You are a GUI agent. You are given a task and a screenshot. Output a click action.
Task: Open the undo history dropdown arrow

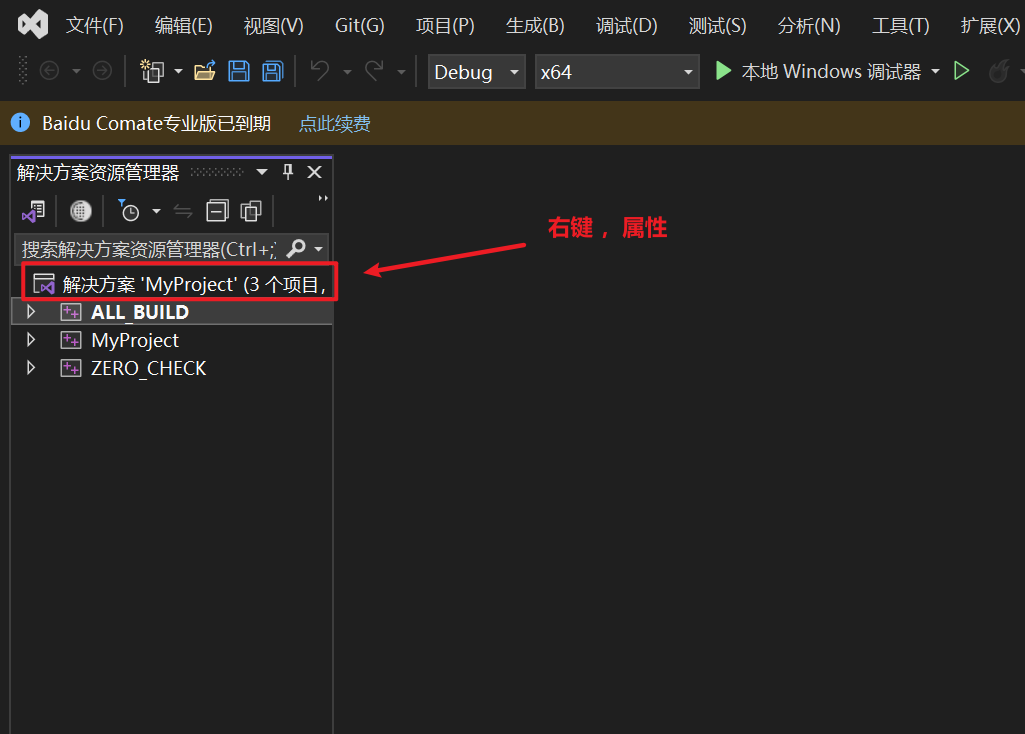(x=347, y=71)
